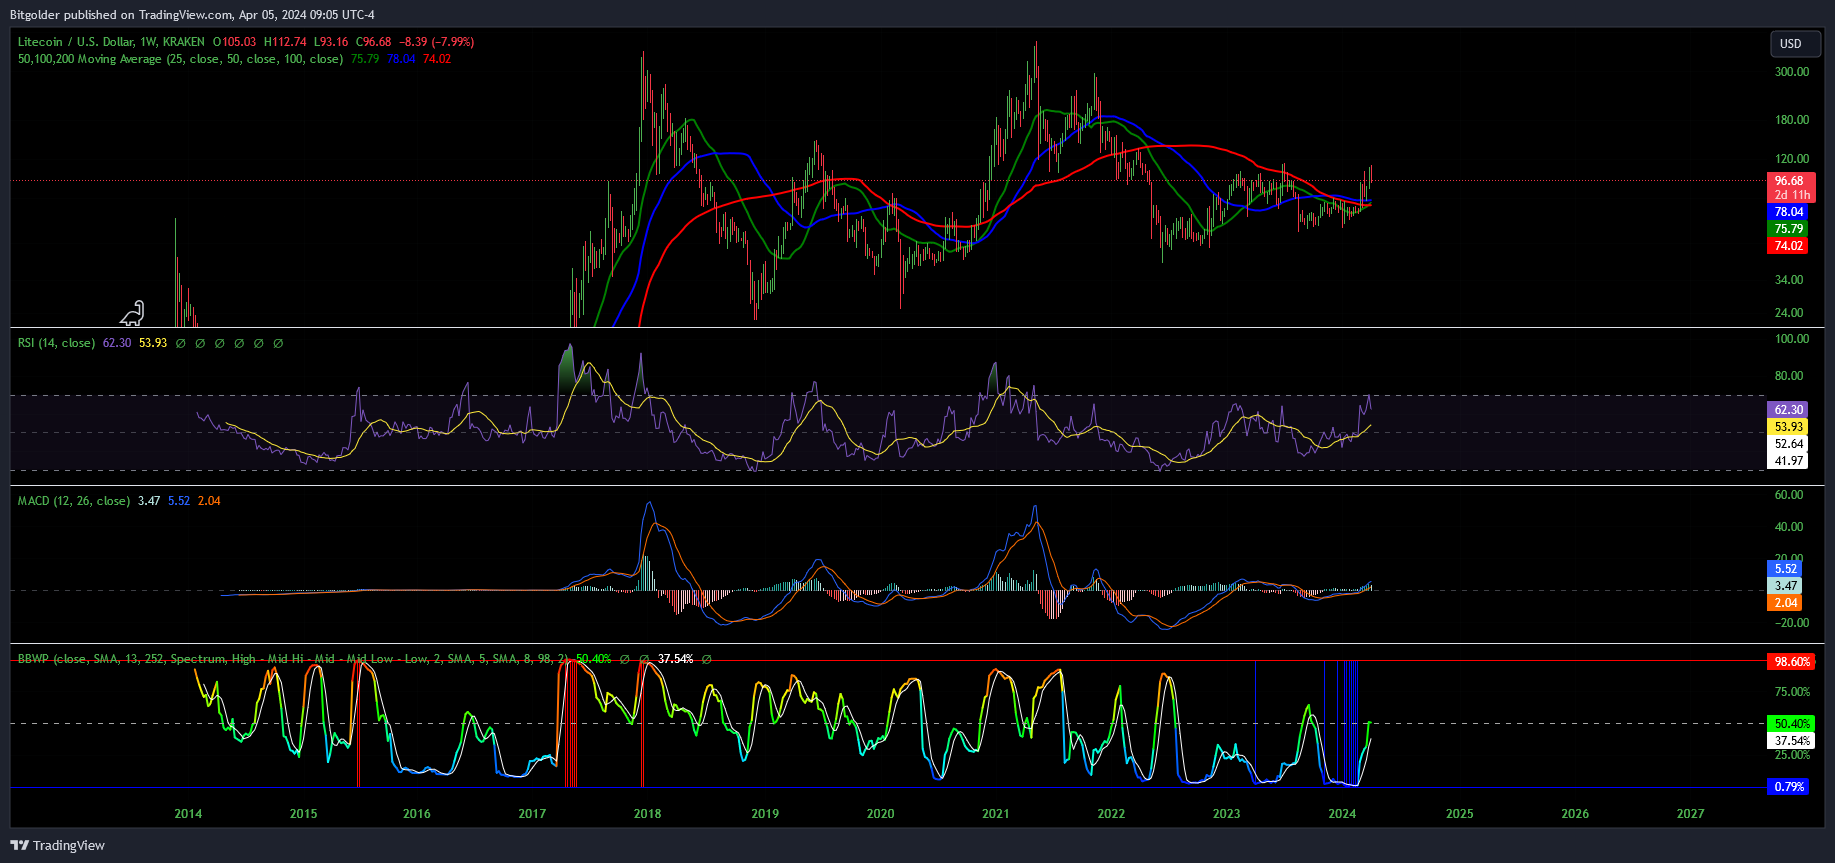Click the purple 62.30 RSI axis tag
The height and width of the screenshot is (863, 1835).
pos(1788,410)
